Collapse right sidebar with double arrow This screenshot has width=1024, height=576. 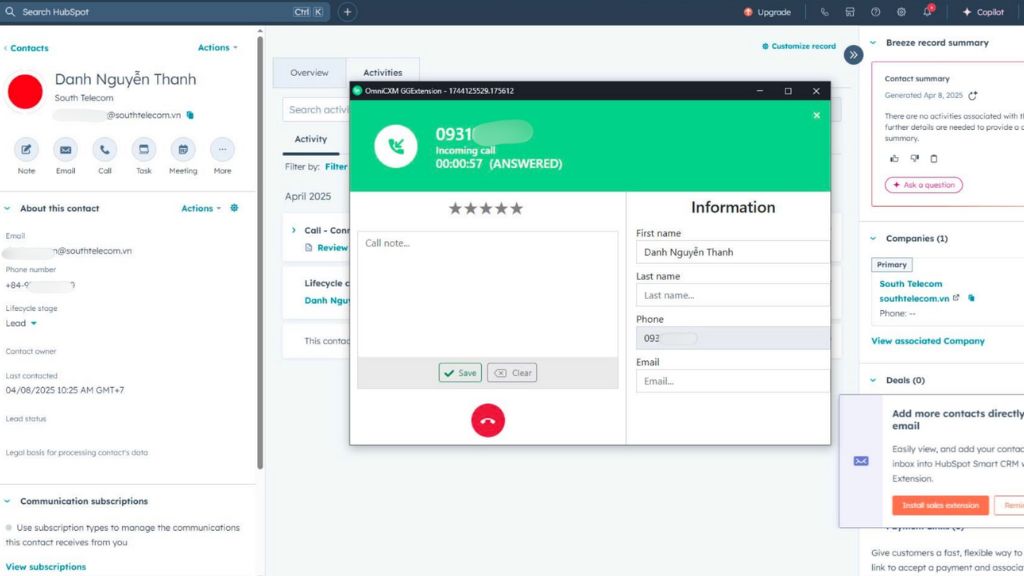pos(853,55)
